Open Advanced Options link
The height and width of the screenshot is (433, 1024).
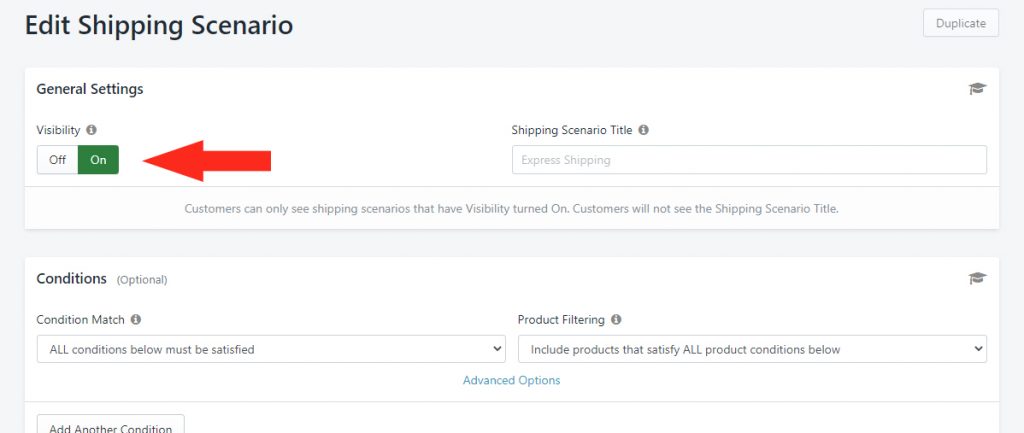coord(511,380)
